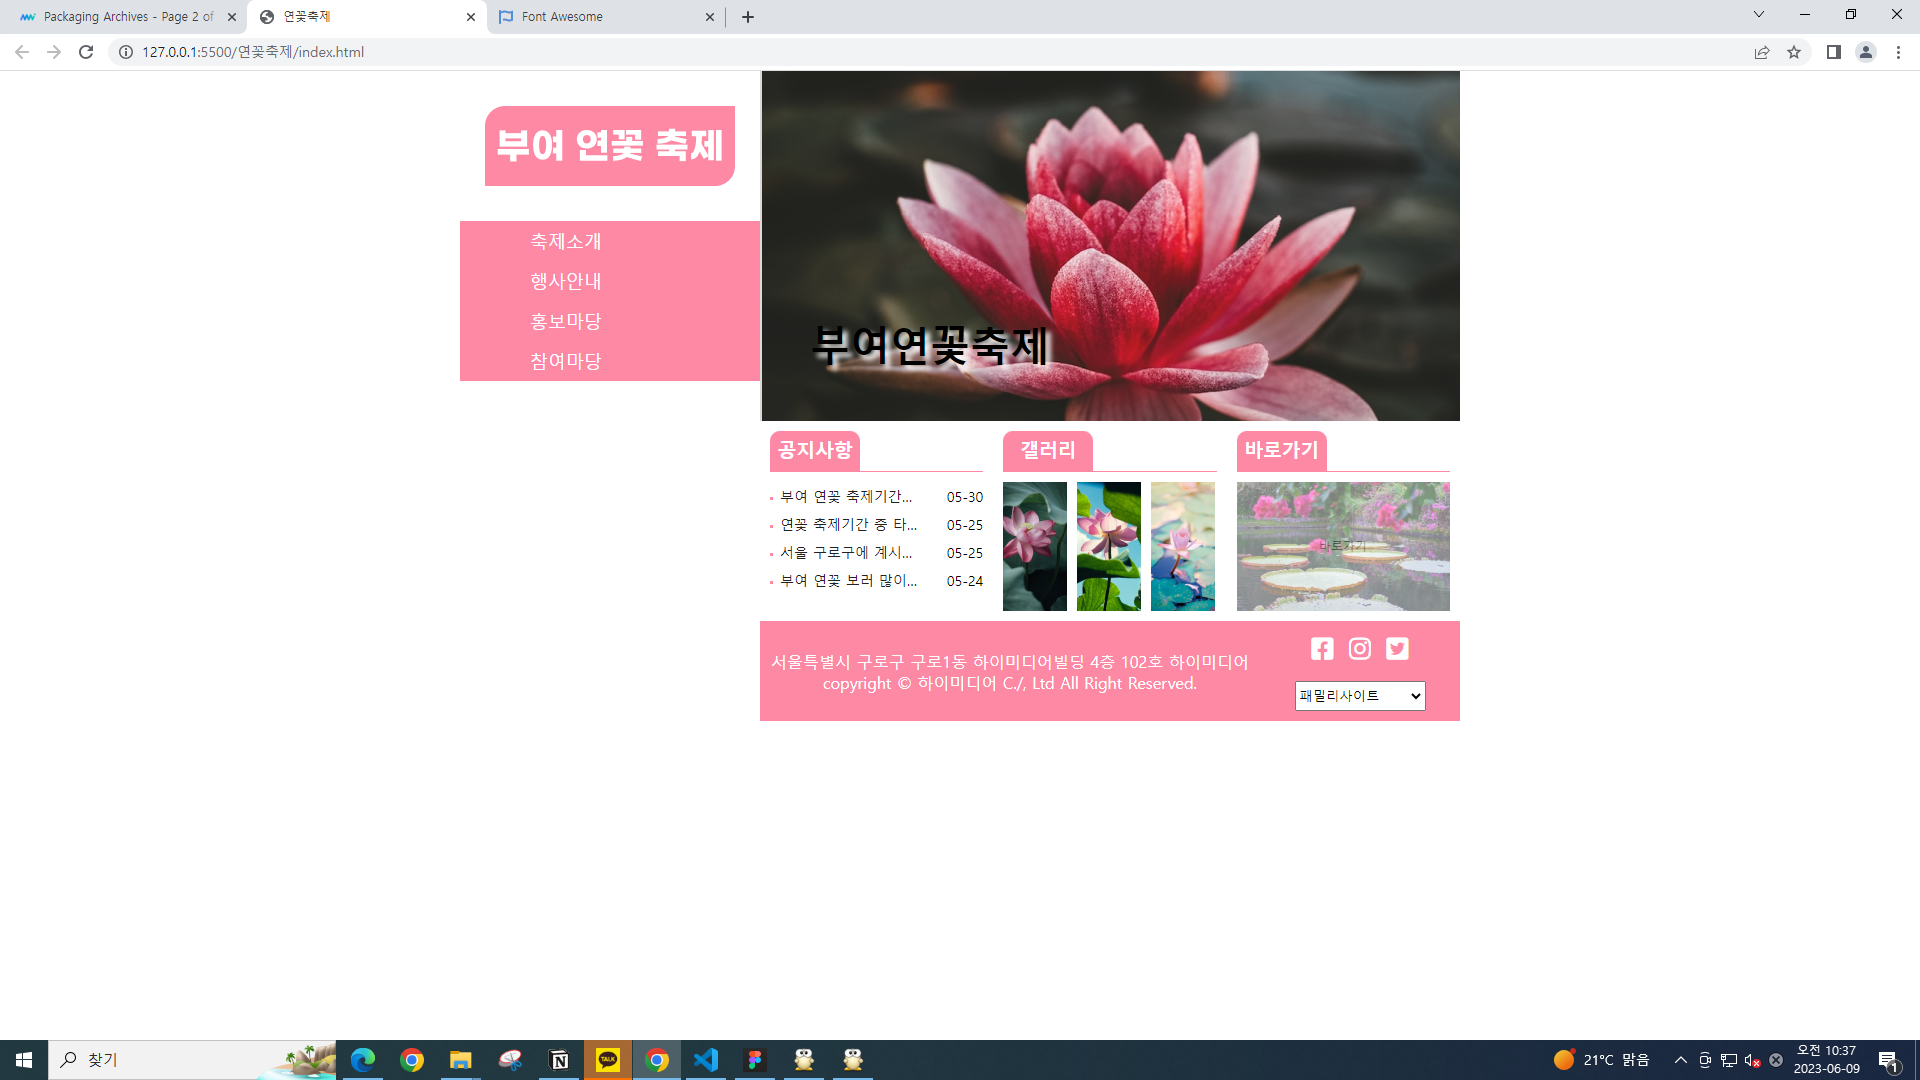Viewport: 1920px width, 1080px height.
Task: Toggle the browser side panel
Action: (x=1833, y=52)
